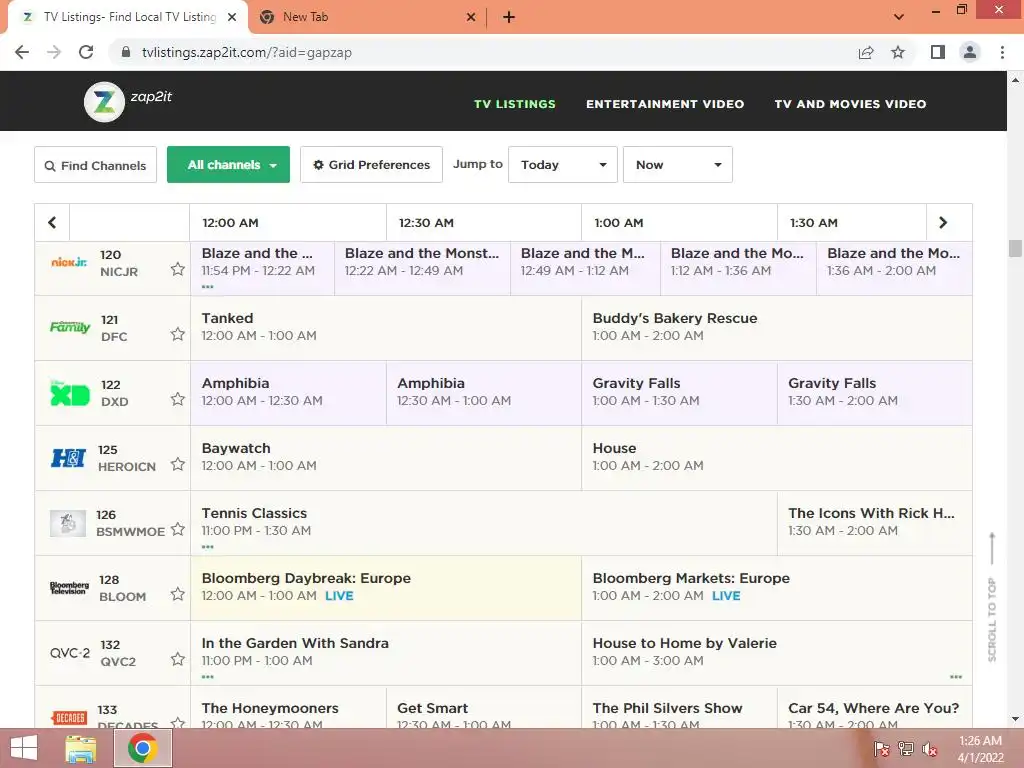Go back in browser history
The width and height of the screenshot is (1024, 768).
(x=22, y=52)
